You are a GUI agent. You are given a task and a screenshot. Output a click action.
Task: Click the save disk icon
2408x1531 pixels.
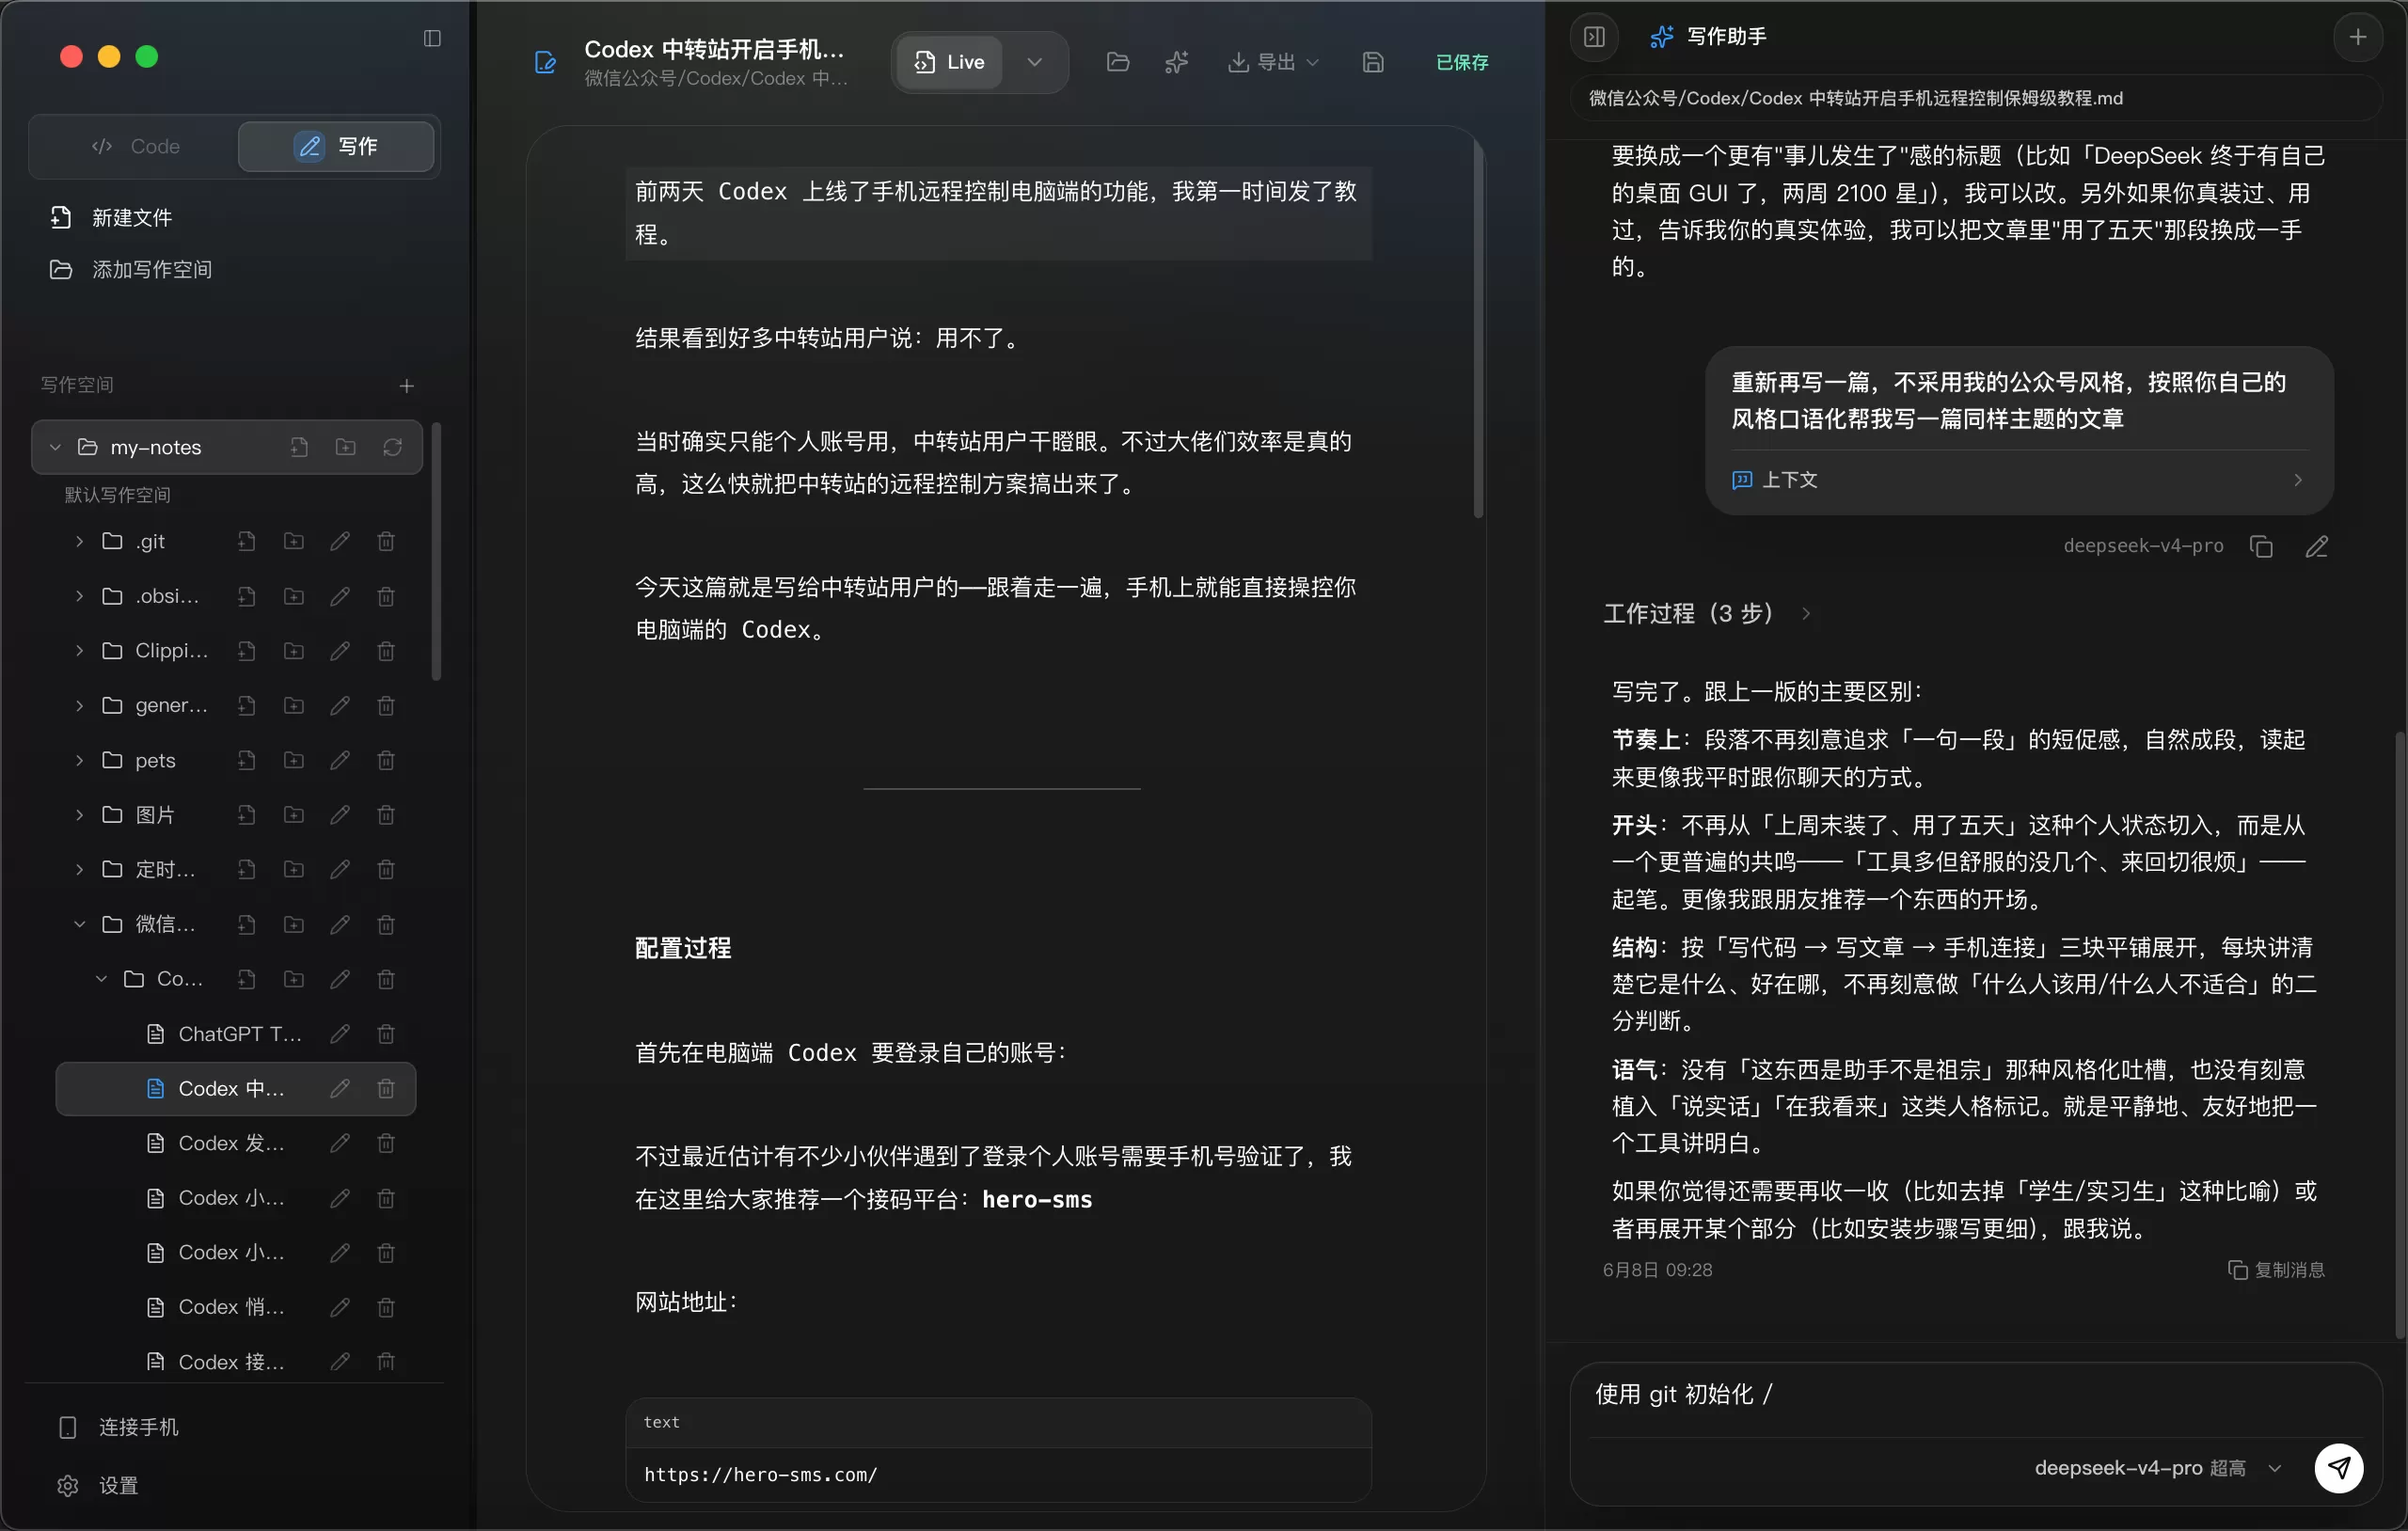1373,62
